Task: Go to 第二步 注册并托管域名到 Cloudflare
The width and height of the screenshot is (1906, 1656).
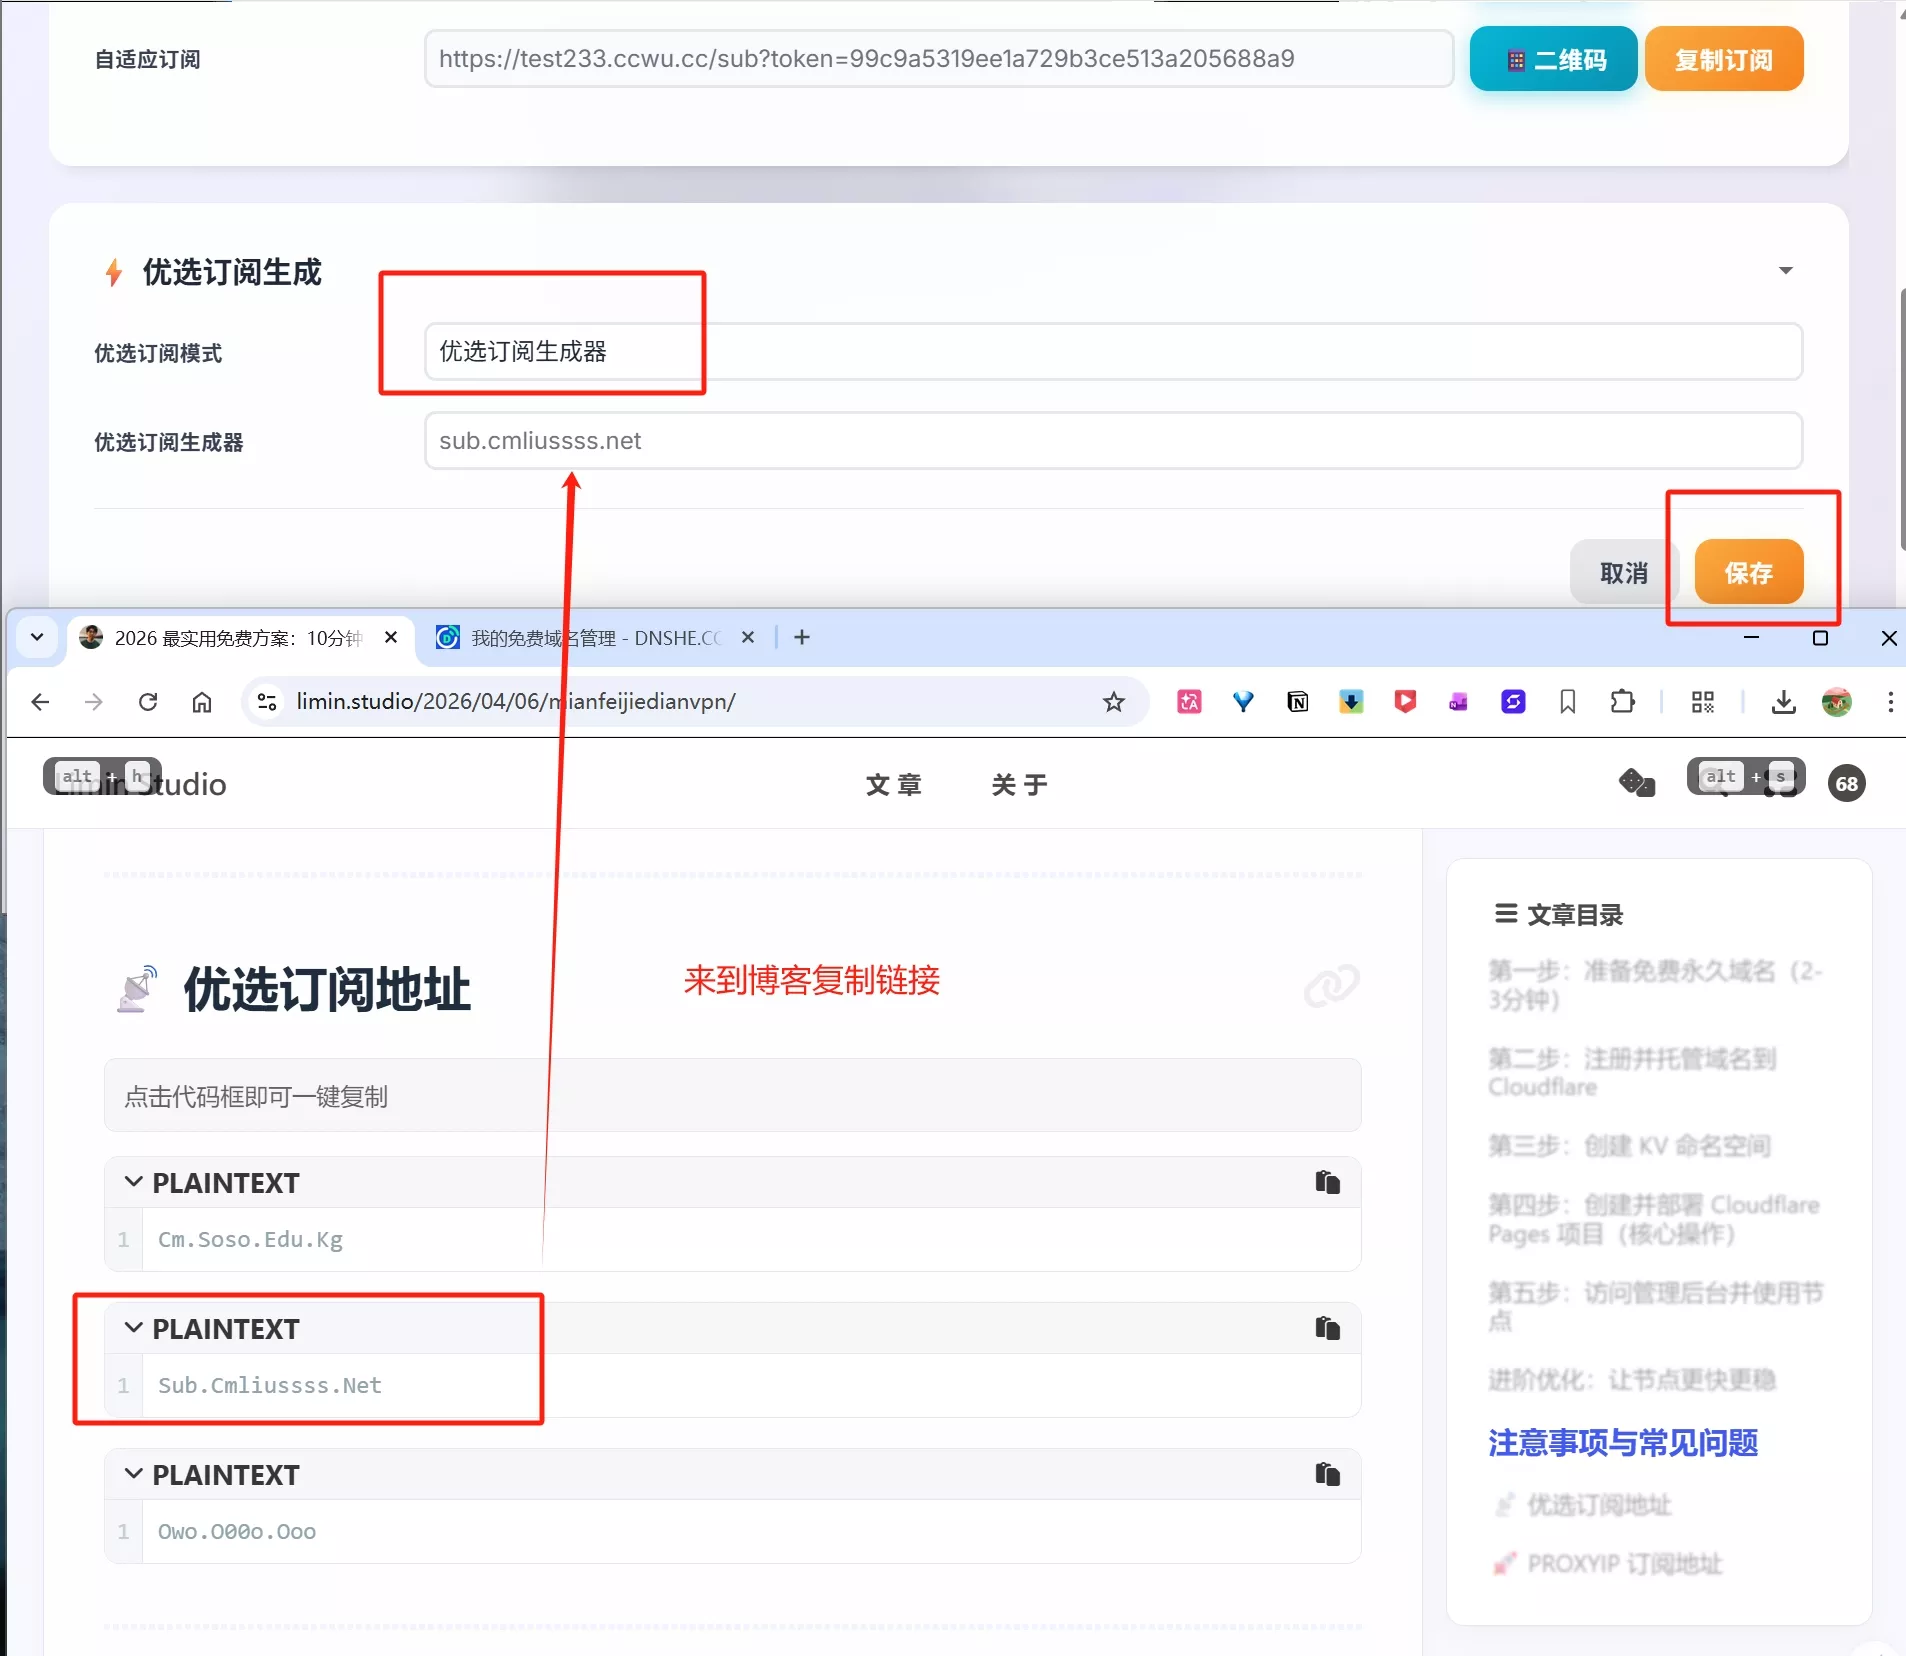Action: [x=1632, y=1072]
